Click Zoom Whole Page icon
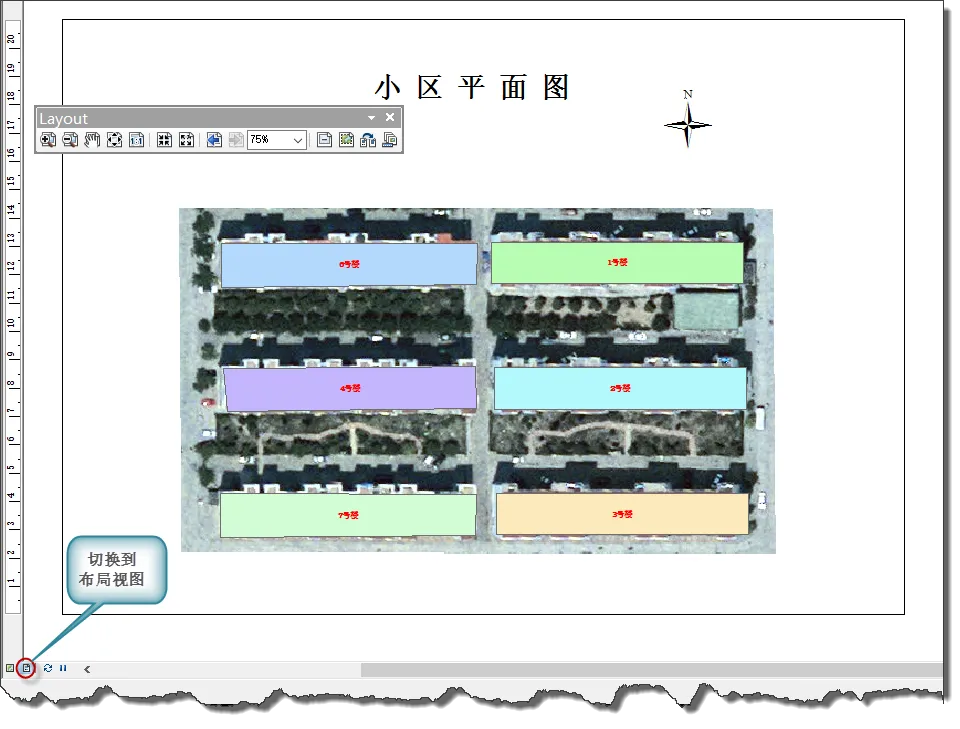The width and height of the screenshot is (960, 729). click(114, 141)
